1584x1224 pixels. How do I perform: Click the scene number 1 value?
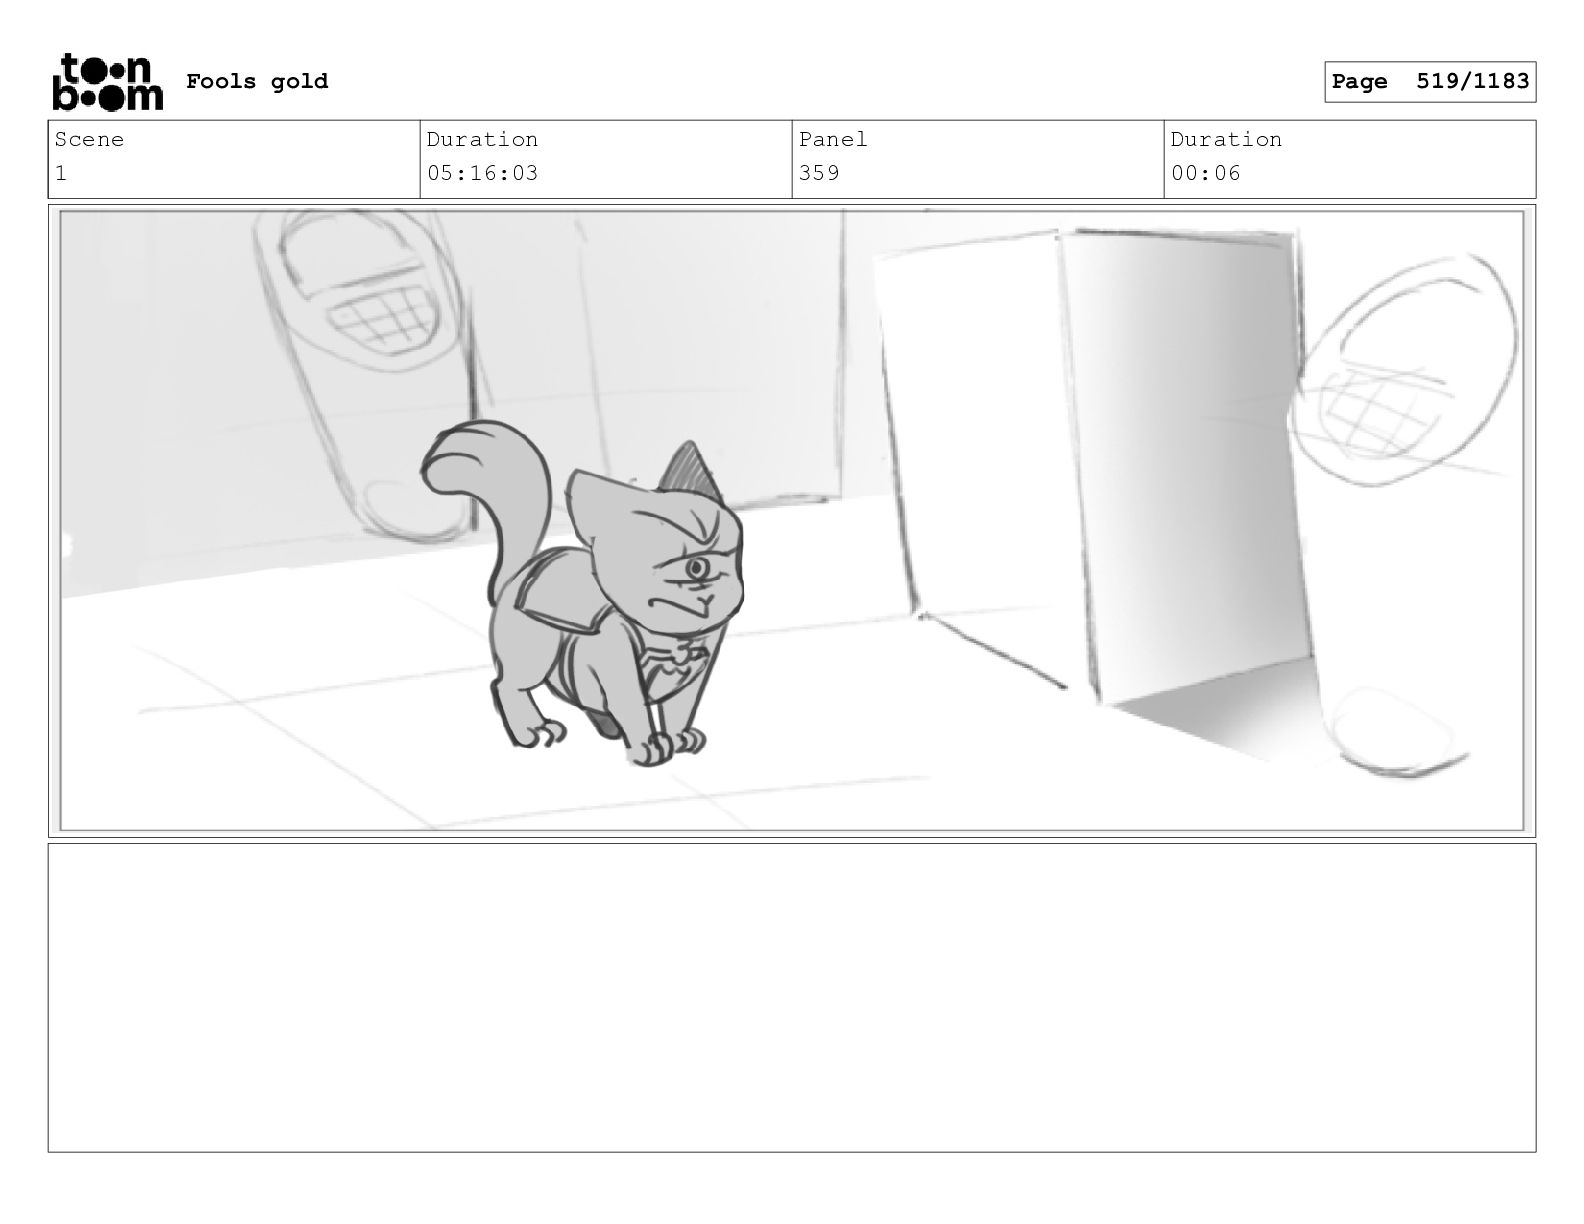pyautogui.click(x=61, y=173)
